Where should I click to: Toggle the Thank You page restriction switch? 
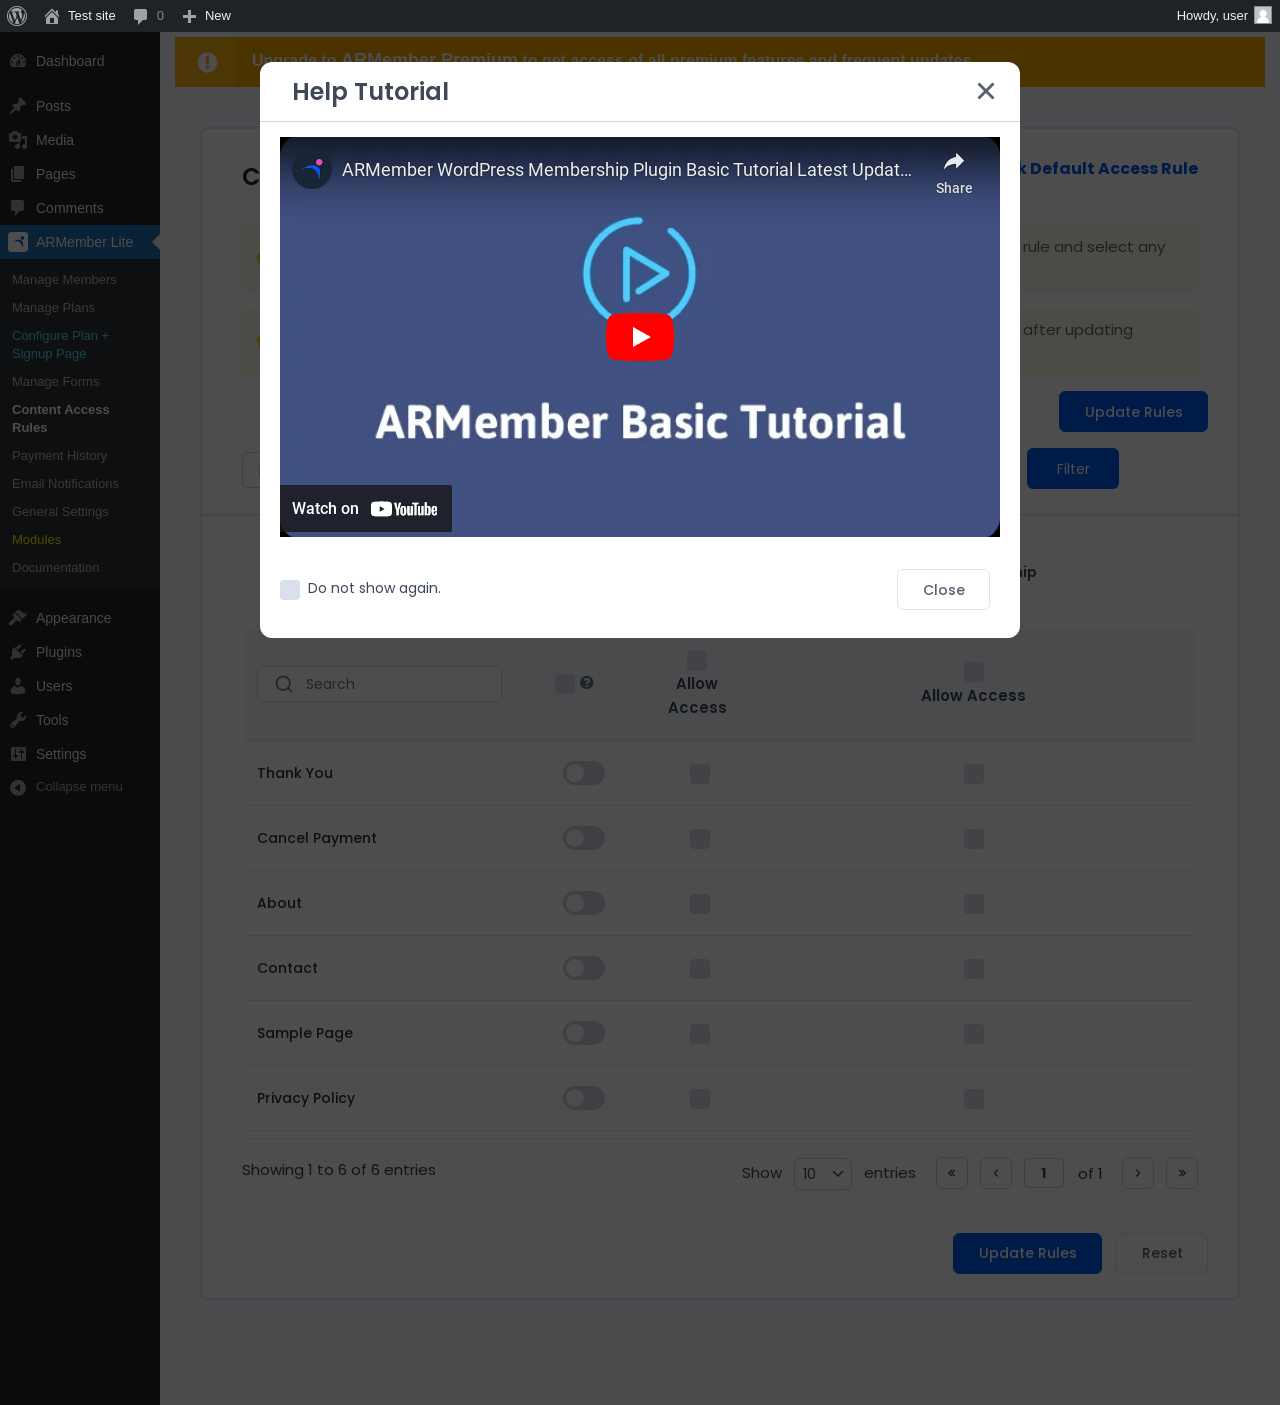[x=584, y=773]
